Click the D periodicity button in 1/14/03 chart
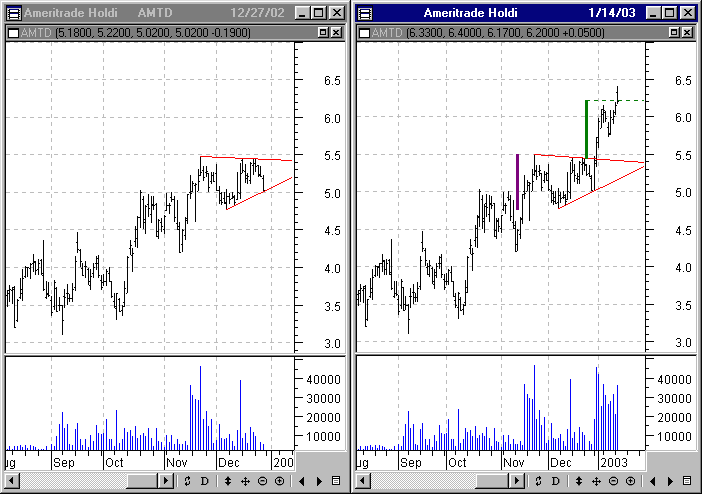This screenshot has height=494, width=702. click(x=556, y=481)
